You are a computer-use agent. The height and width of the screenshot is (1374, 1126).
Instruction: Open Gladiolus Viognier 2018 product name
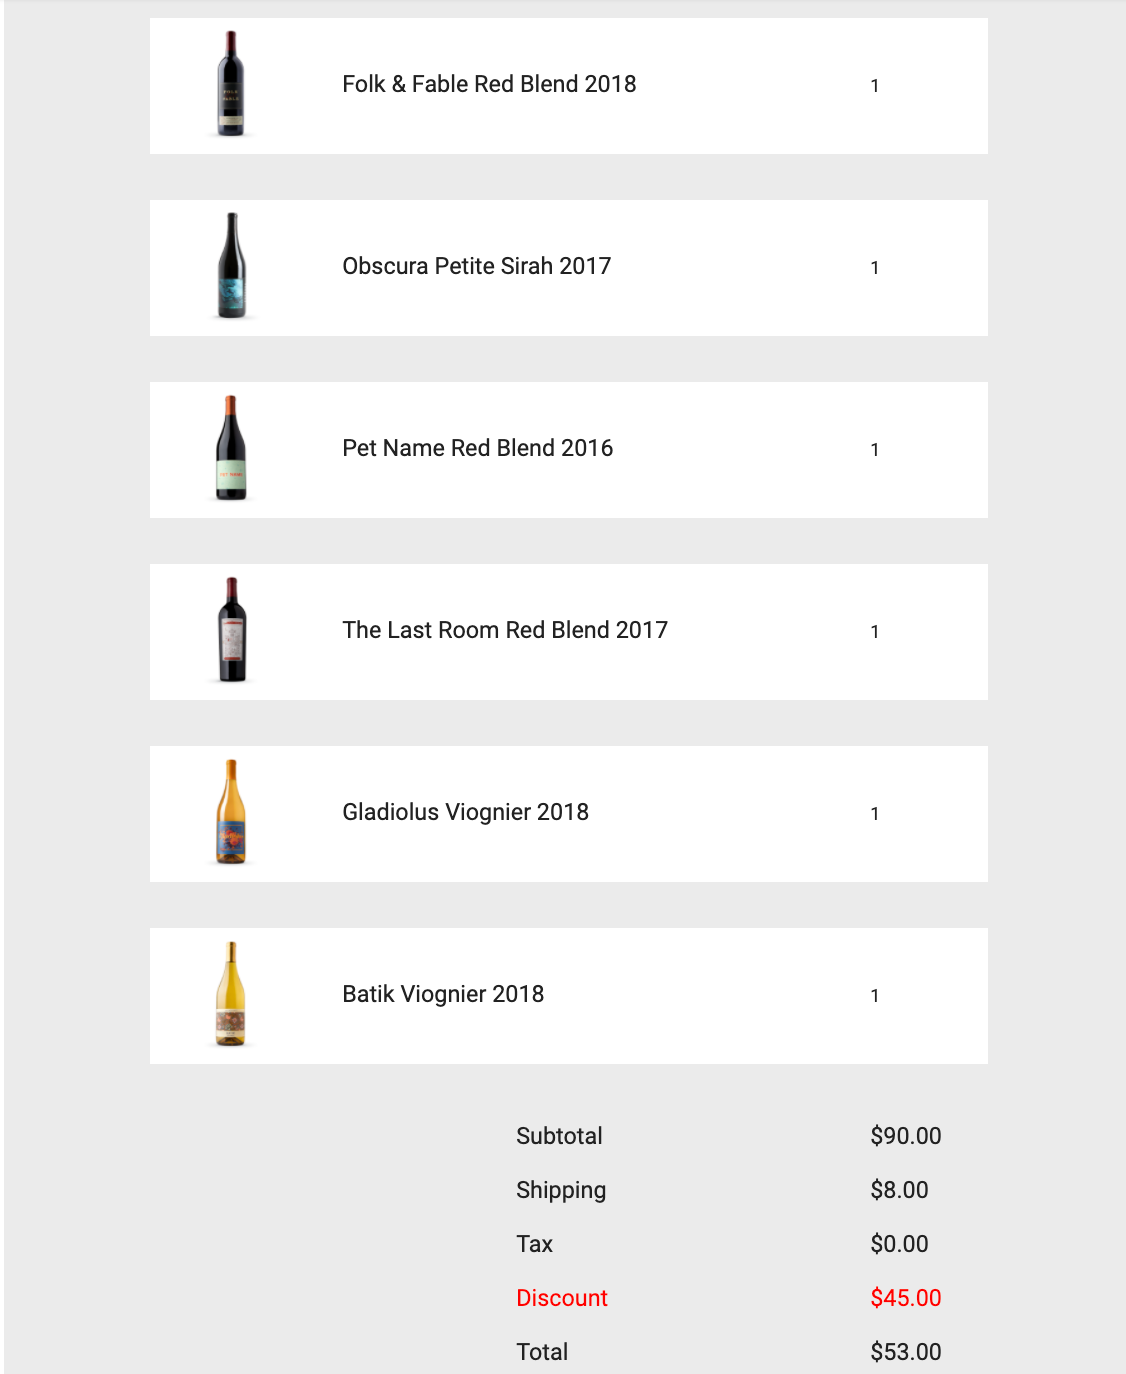[465, 812]
